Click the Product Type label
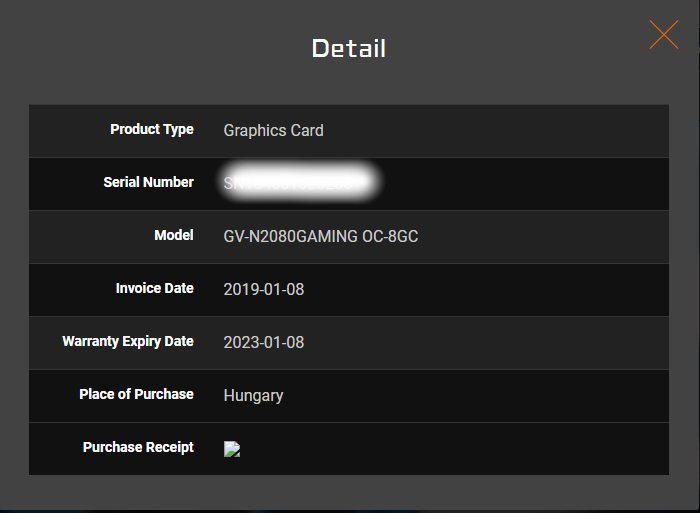This screenshot has height=513, width=700. pos(152,130)
